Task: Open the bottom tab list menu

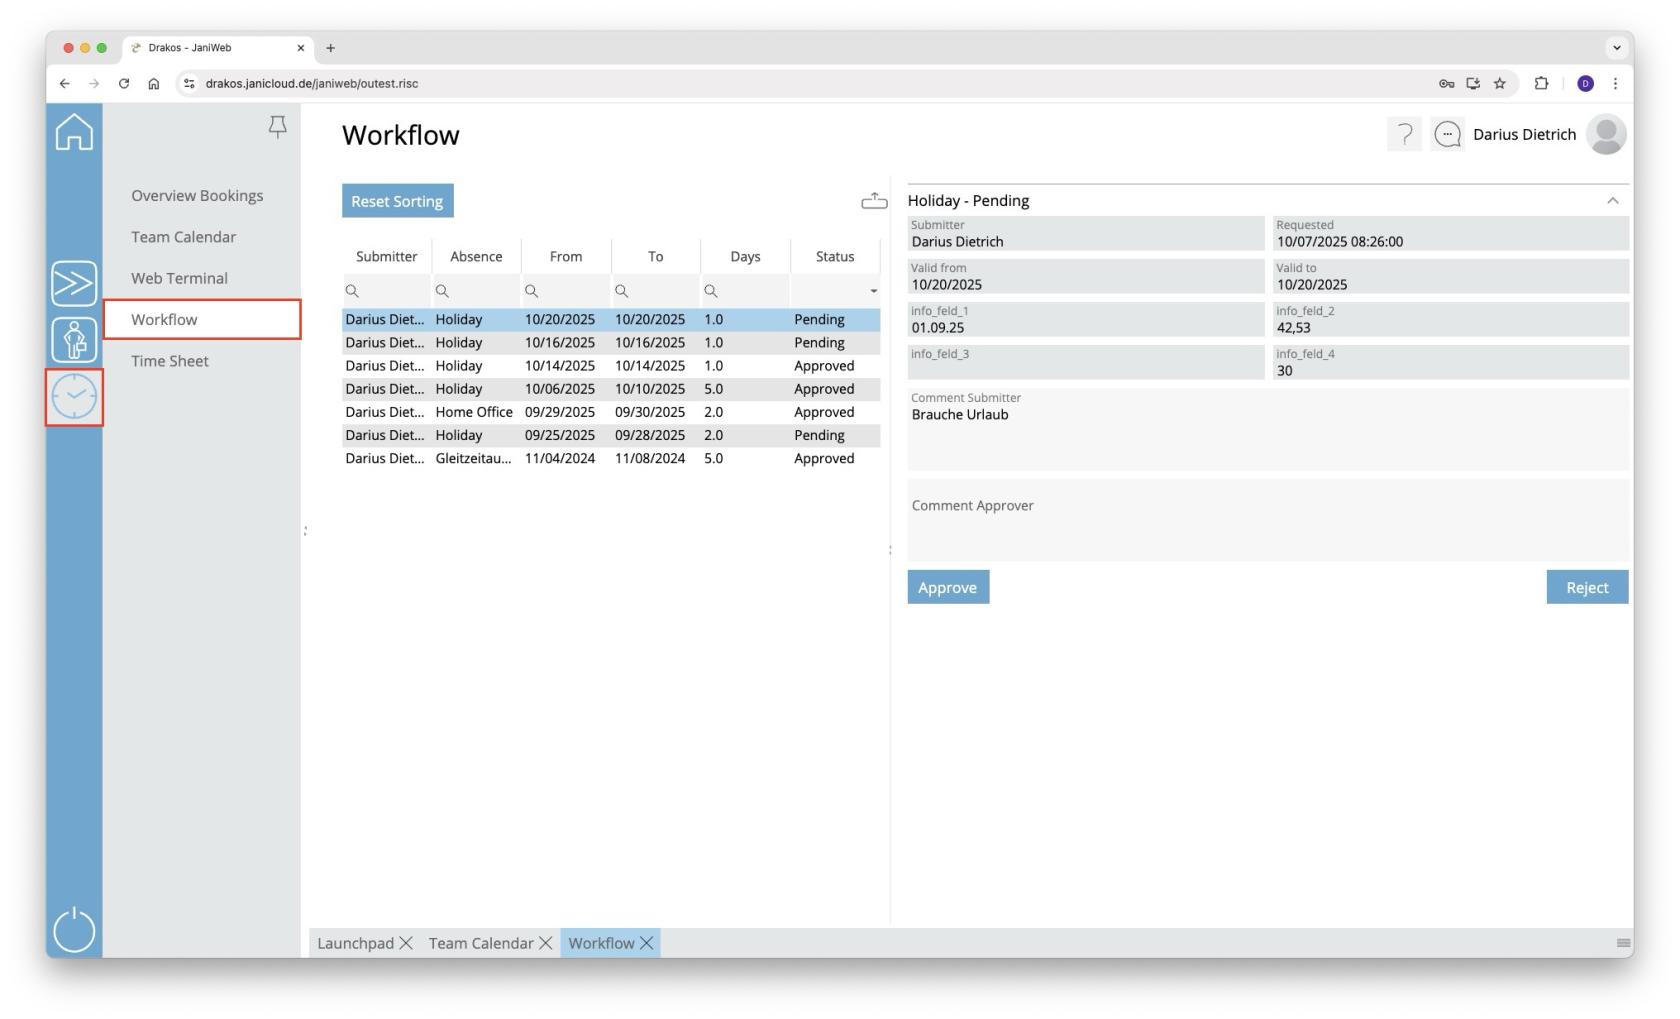Action: 1623,943
